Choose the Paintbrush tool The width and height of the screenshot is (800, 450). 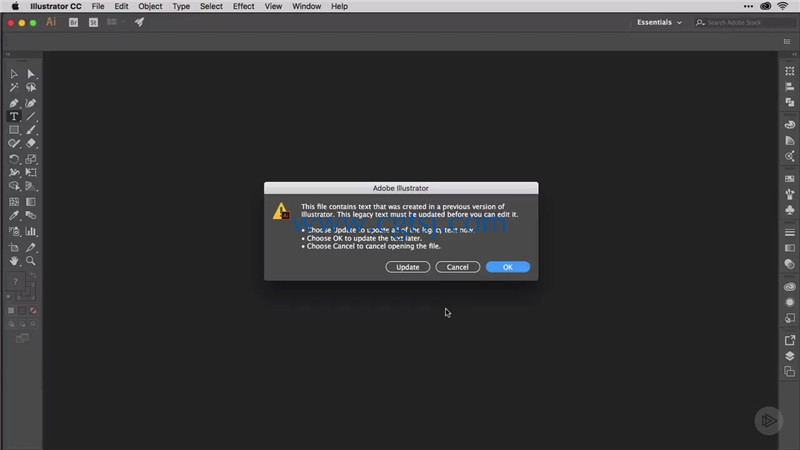click(31, 130)
